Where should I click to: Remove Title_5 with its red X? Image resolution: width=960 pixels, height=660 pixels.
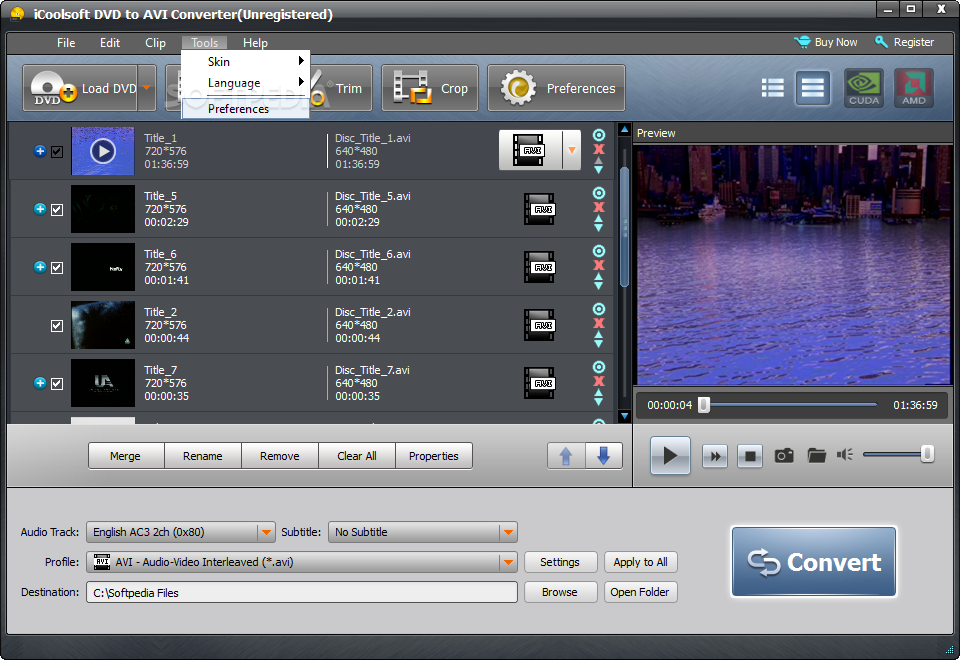coord(599,208)
